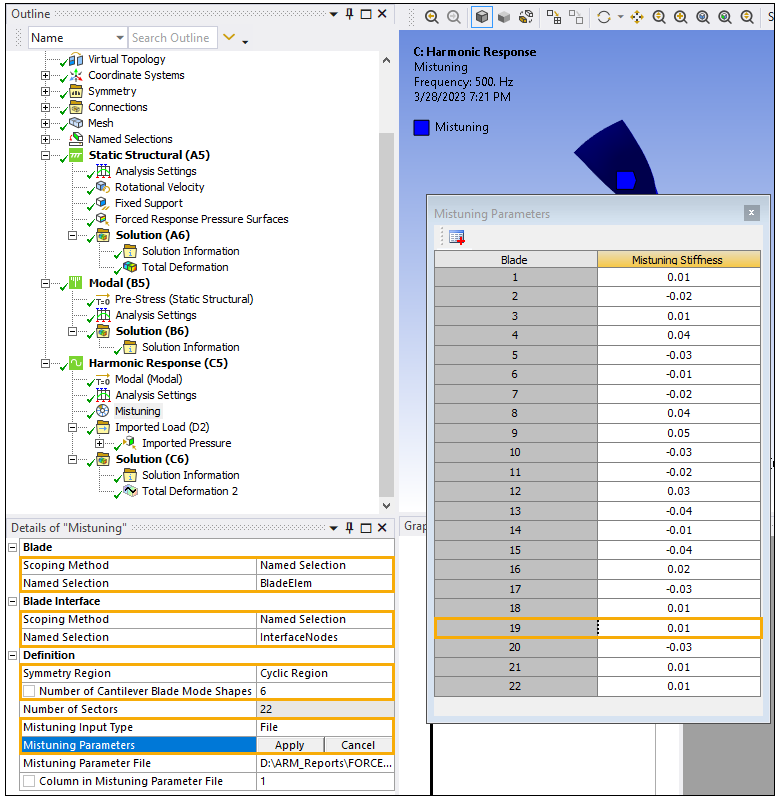
Task: Expand the Mesh tree node
Action: click(46, 123)
